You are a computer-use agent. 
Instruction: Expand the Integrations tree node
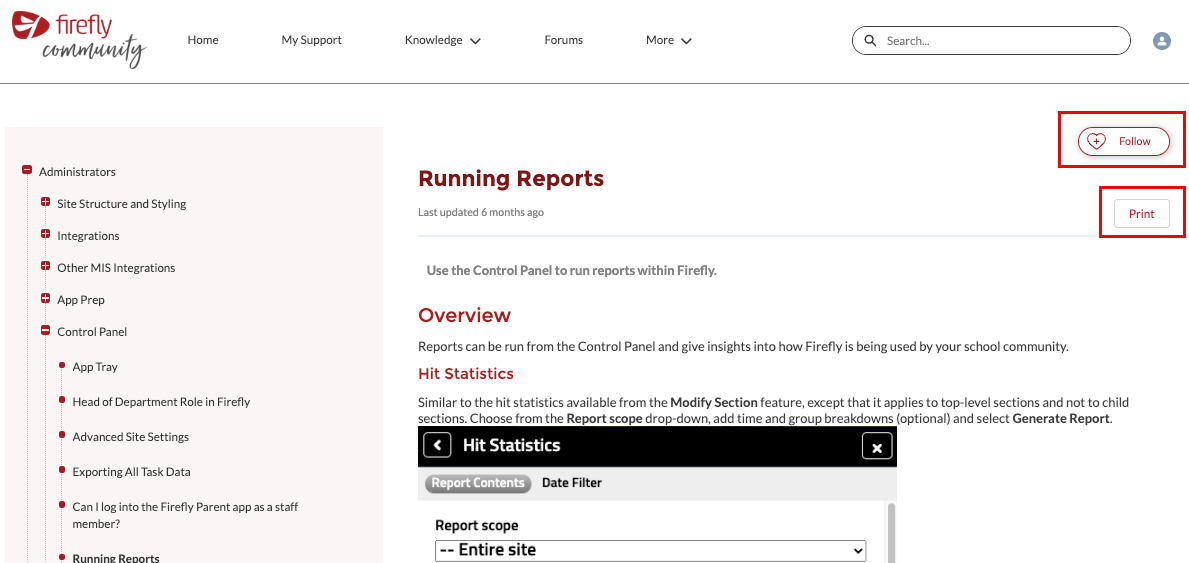(x=45, y=234)
